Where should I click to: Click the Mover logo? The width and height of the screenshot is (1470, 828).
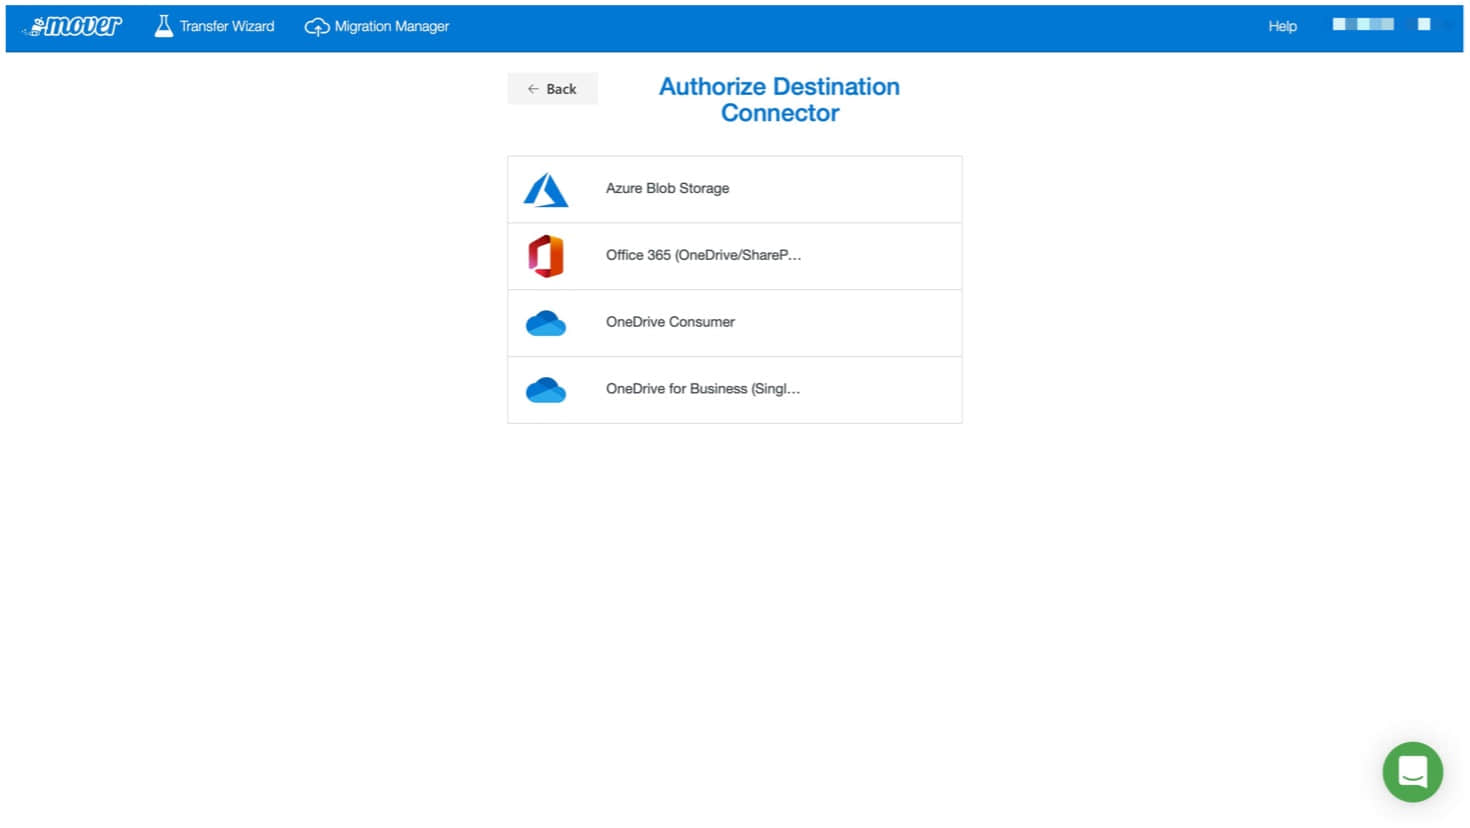72,26
